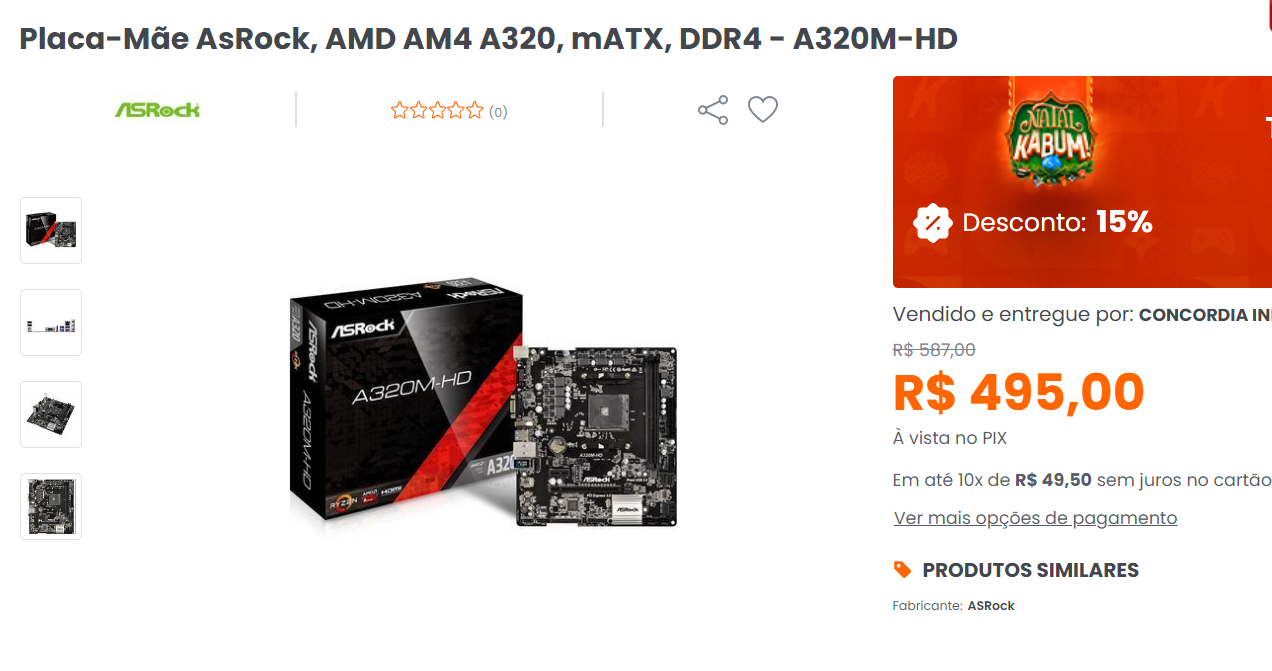Click the third rating star
This screenshot has height=671, width=1272.
(437, 111)
